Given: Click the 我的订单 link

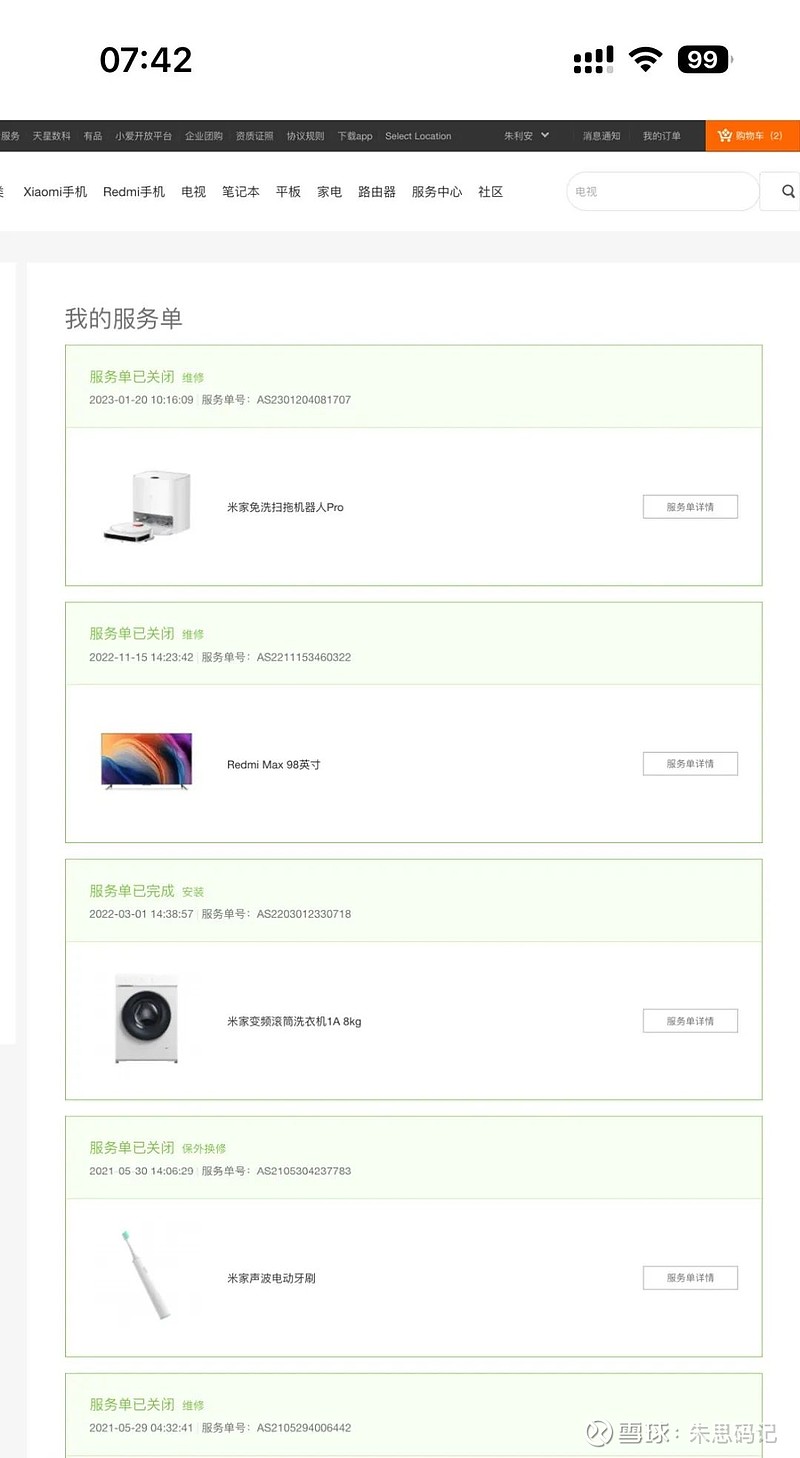Looking at the screenshot, I should [661, 136].
